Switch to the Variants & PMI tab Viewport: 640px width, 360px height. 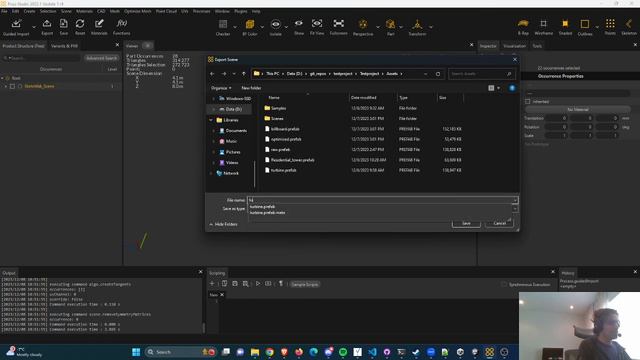click(64, 46)
